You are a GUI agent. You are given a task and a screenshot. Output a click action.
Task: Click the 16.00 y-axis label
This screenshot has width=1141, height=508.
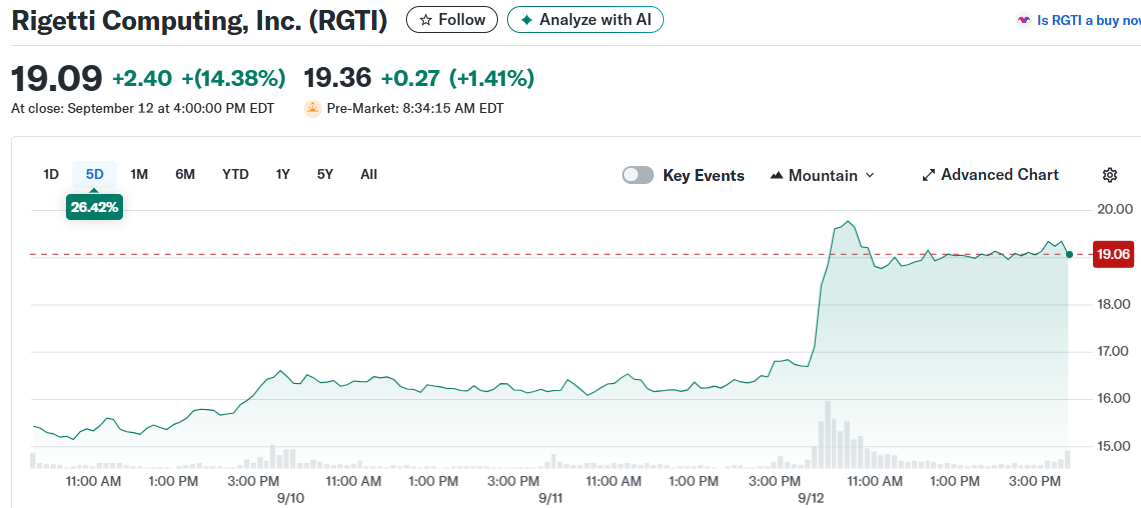click(1114, 399)
